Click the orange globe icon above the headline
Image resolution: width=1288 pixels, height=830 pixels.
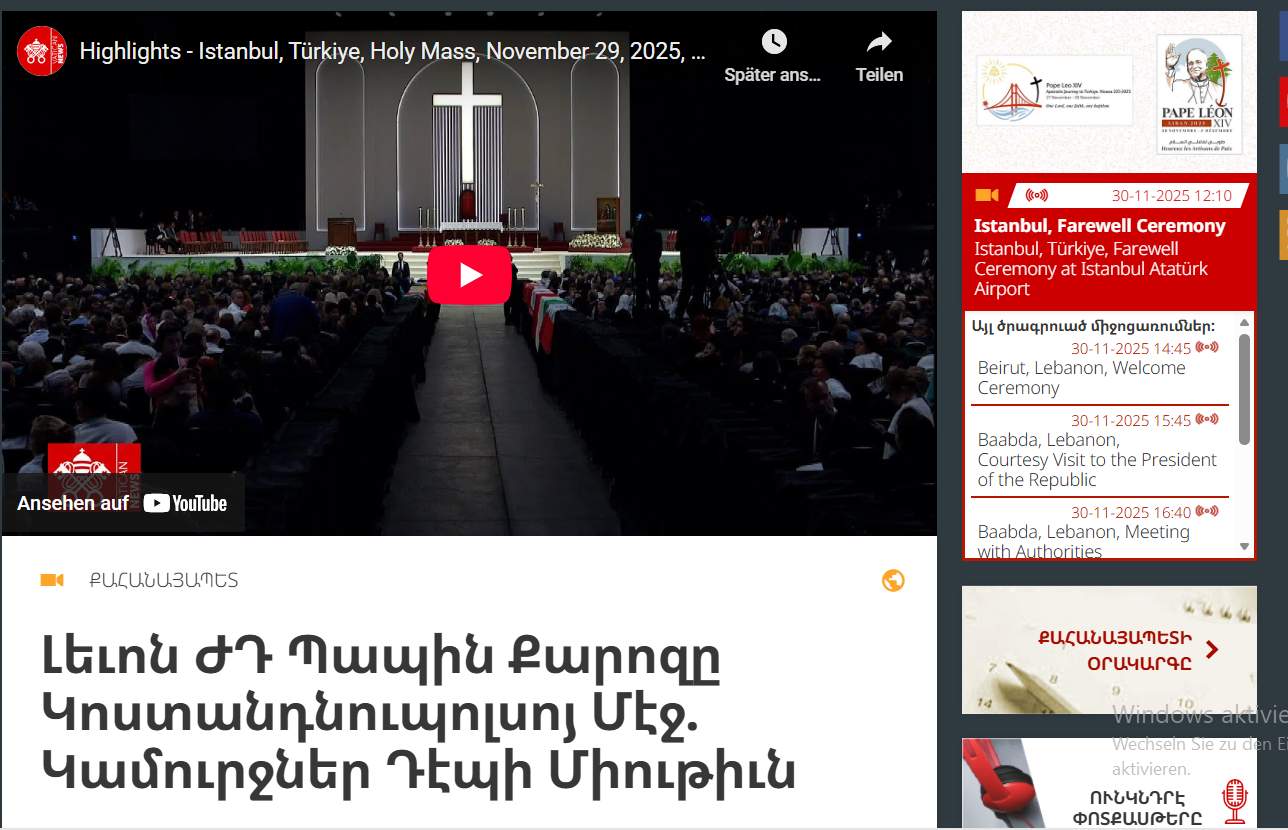(x=893, y=581)
